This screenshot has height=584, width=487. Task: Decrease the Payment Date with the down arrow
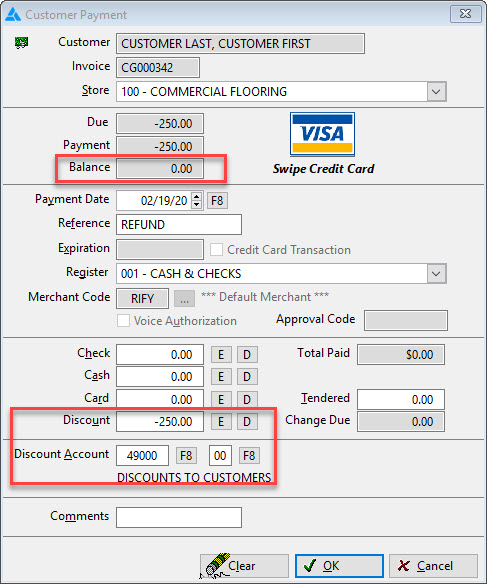tap(197, 204)
